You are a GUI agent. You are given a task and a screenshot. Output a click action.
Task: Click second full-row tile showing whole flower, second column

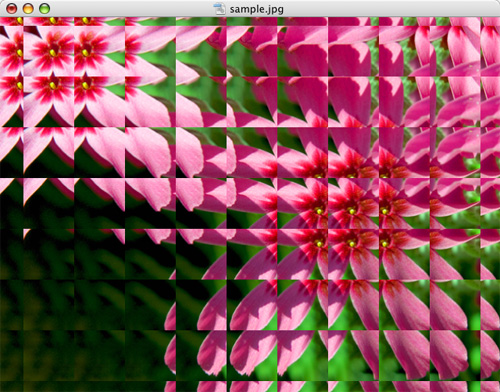49,101
